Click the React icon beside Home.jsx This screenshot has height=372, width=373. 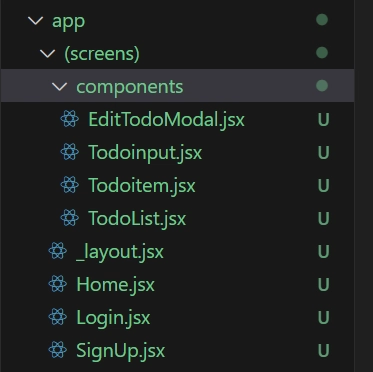pos(58,284)
